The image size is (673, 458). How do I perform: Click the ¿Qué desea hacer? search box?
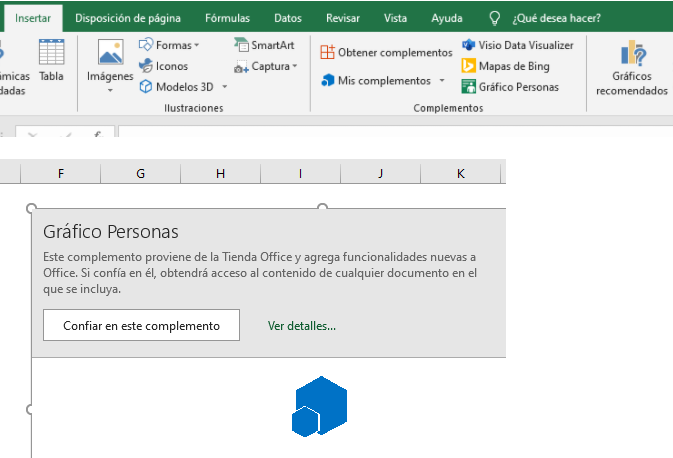tap(556, 17)
